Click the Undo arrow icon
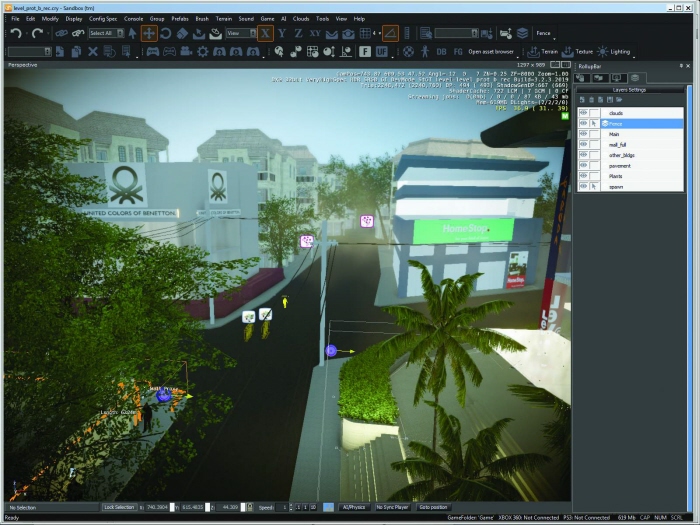This screenshot has height=525, width=700. click(x=16, y=33)
